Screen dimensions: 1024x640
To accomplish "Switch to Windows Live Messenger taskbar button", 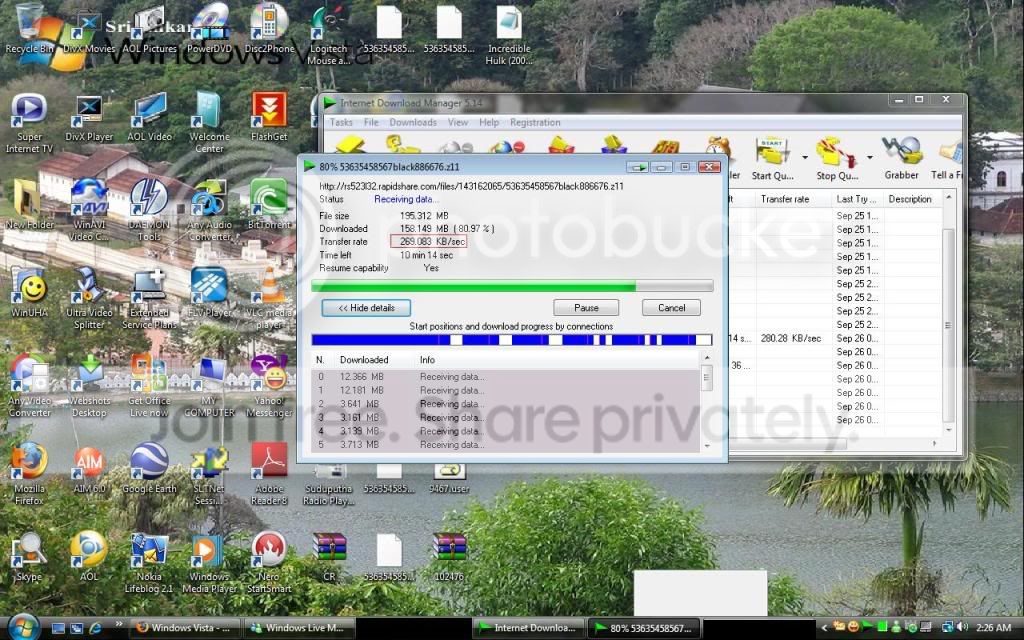I will [x=300, y=628].
